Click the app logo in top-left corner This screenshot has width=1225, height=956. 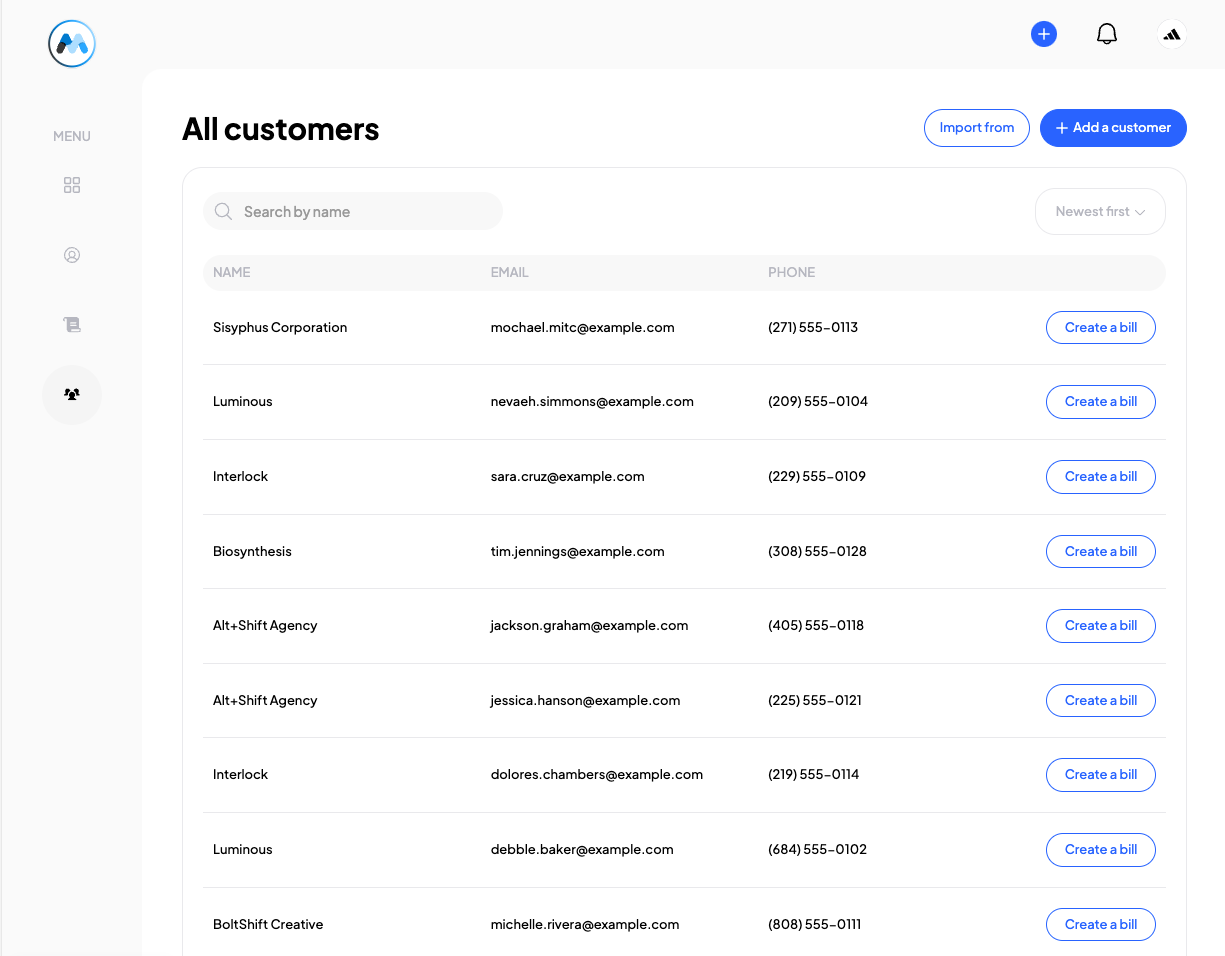click(x=72, y=44)
